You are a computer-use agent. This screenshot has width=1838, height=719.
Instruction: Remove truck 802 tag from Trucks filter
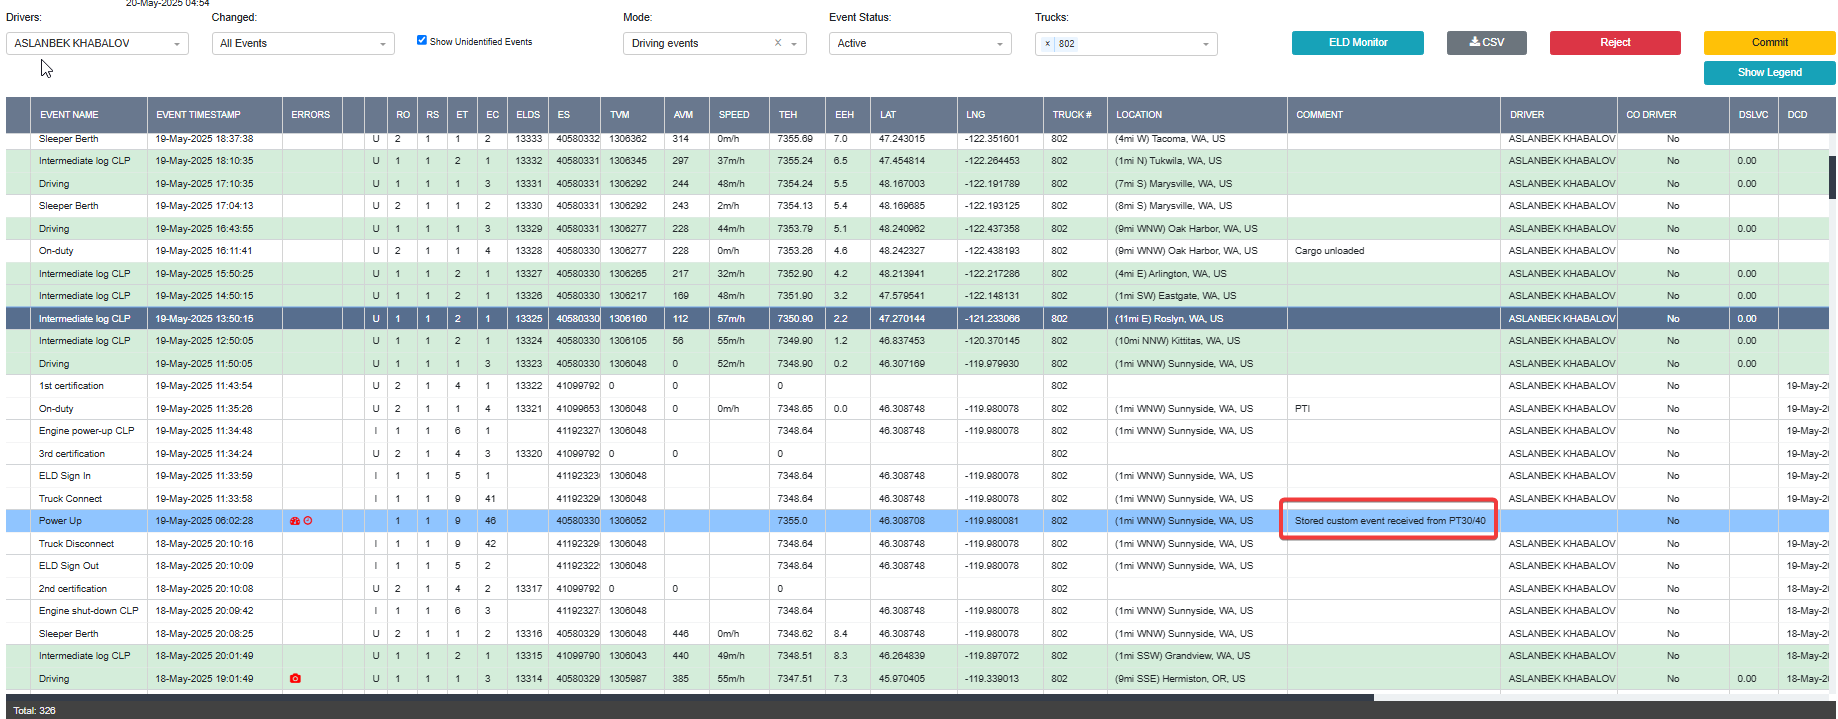point(1047,44)
